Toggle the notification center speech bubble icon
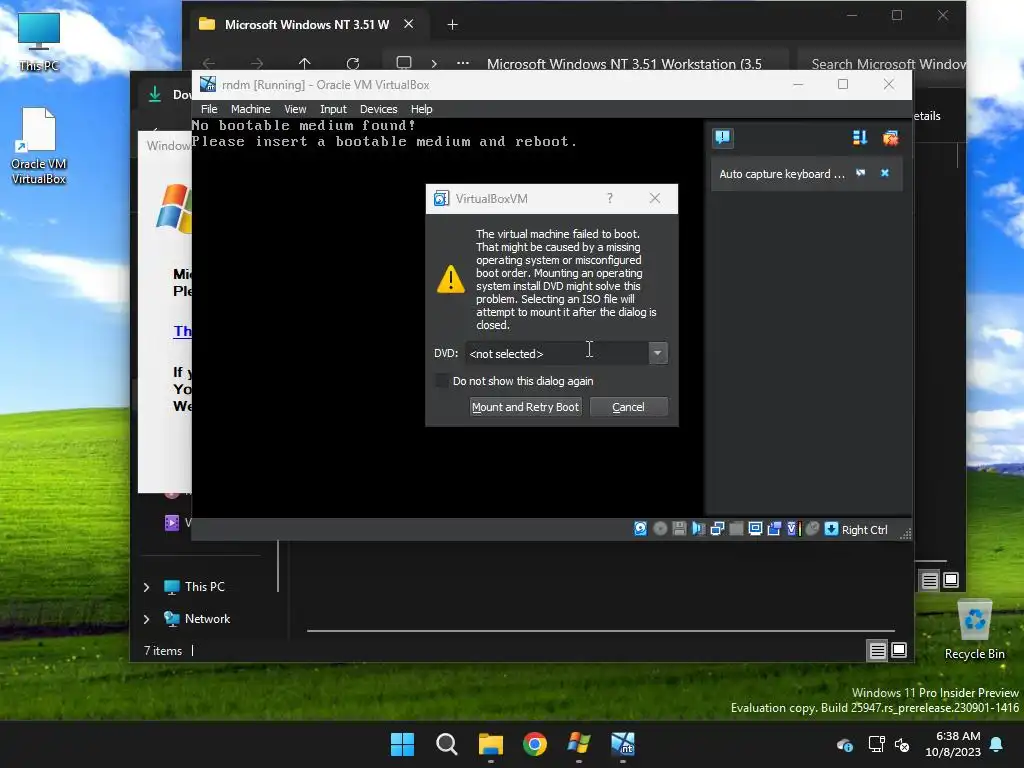 coord(722,137)
